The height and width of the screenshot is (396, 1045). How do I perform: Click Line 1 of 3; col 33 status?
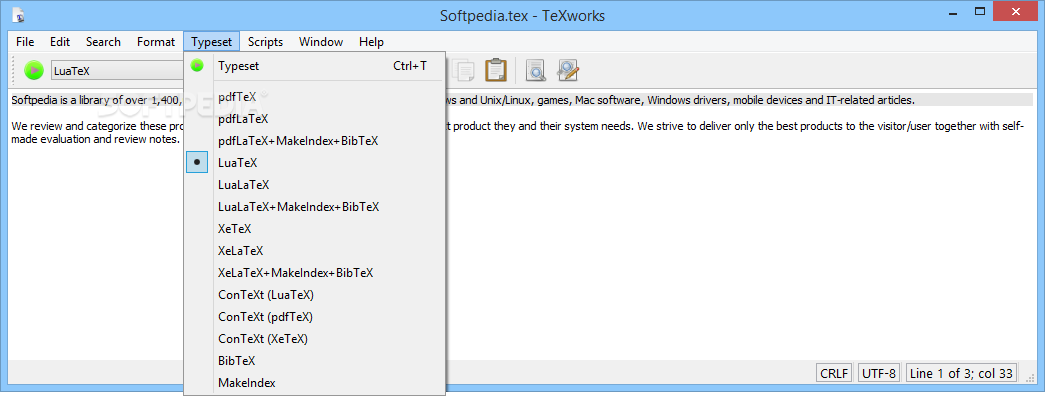click(x=961, y=373)
